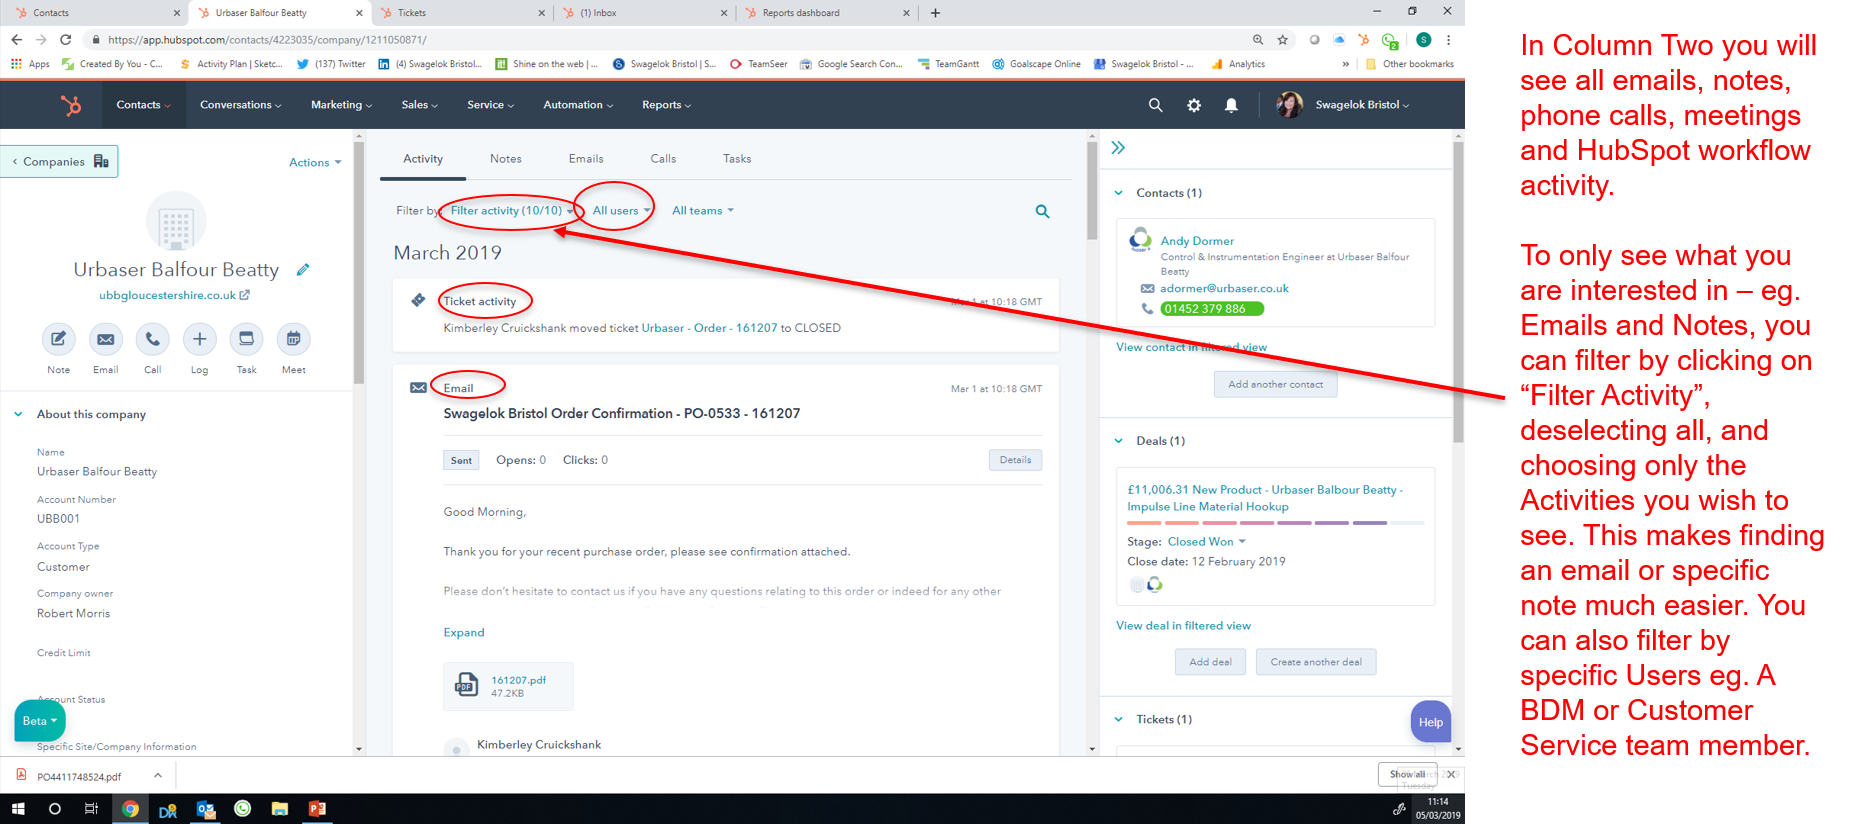The image size is (1851, 824).
Task: Open the All users filter dropdown
Action: (621, 211)
